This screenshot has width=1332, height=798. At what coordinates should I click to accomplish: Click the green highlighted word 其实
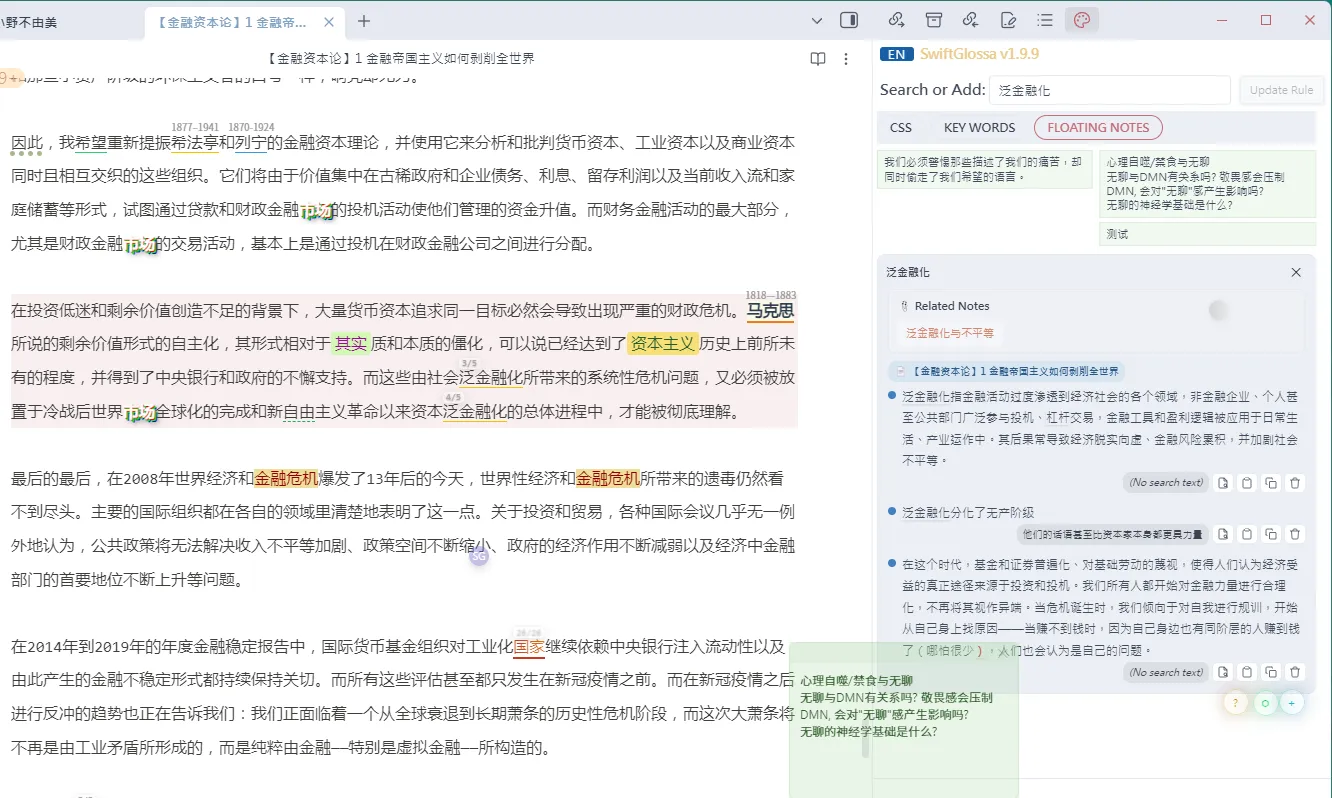point(351,344)
